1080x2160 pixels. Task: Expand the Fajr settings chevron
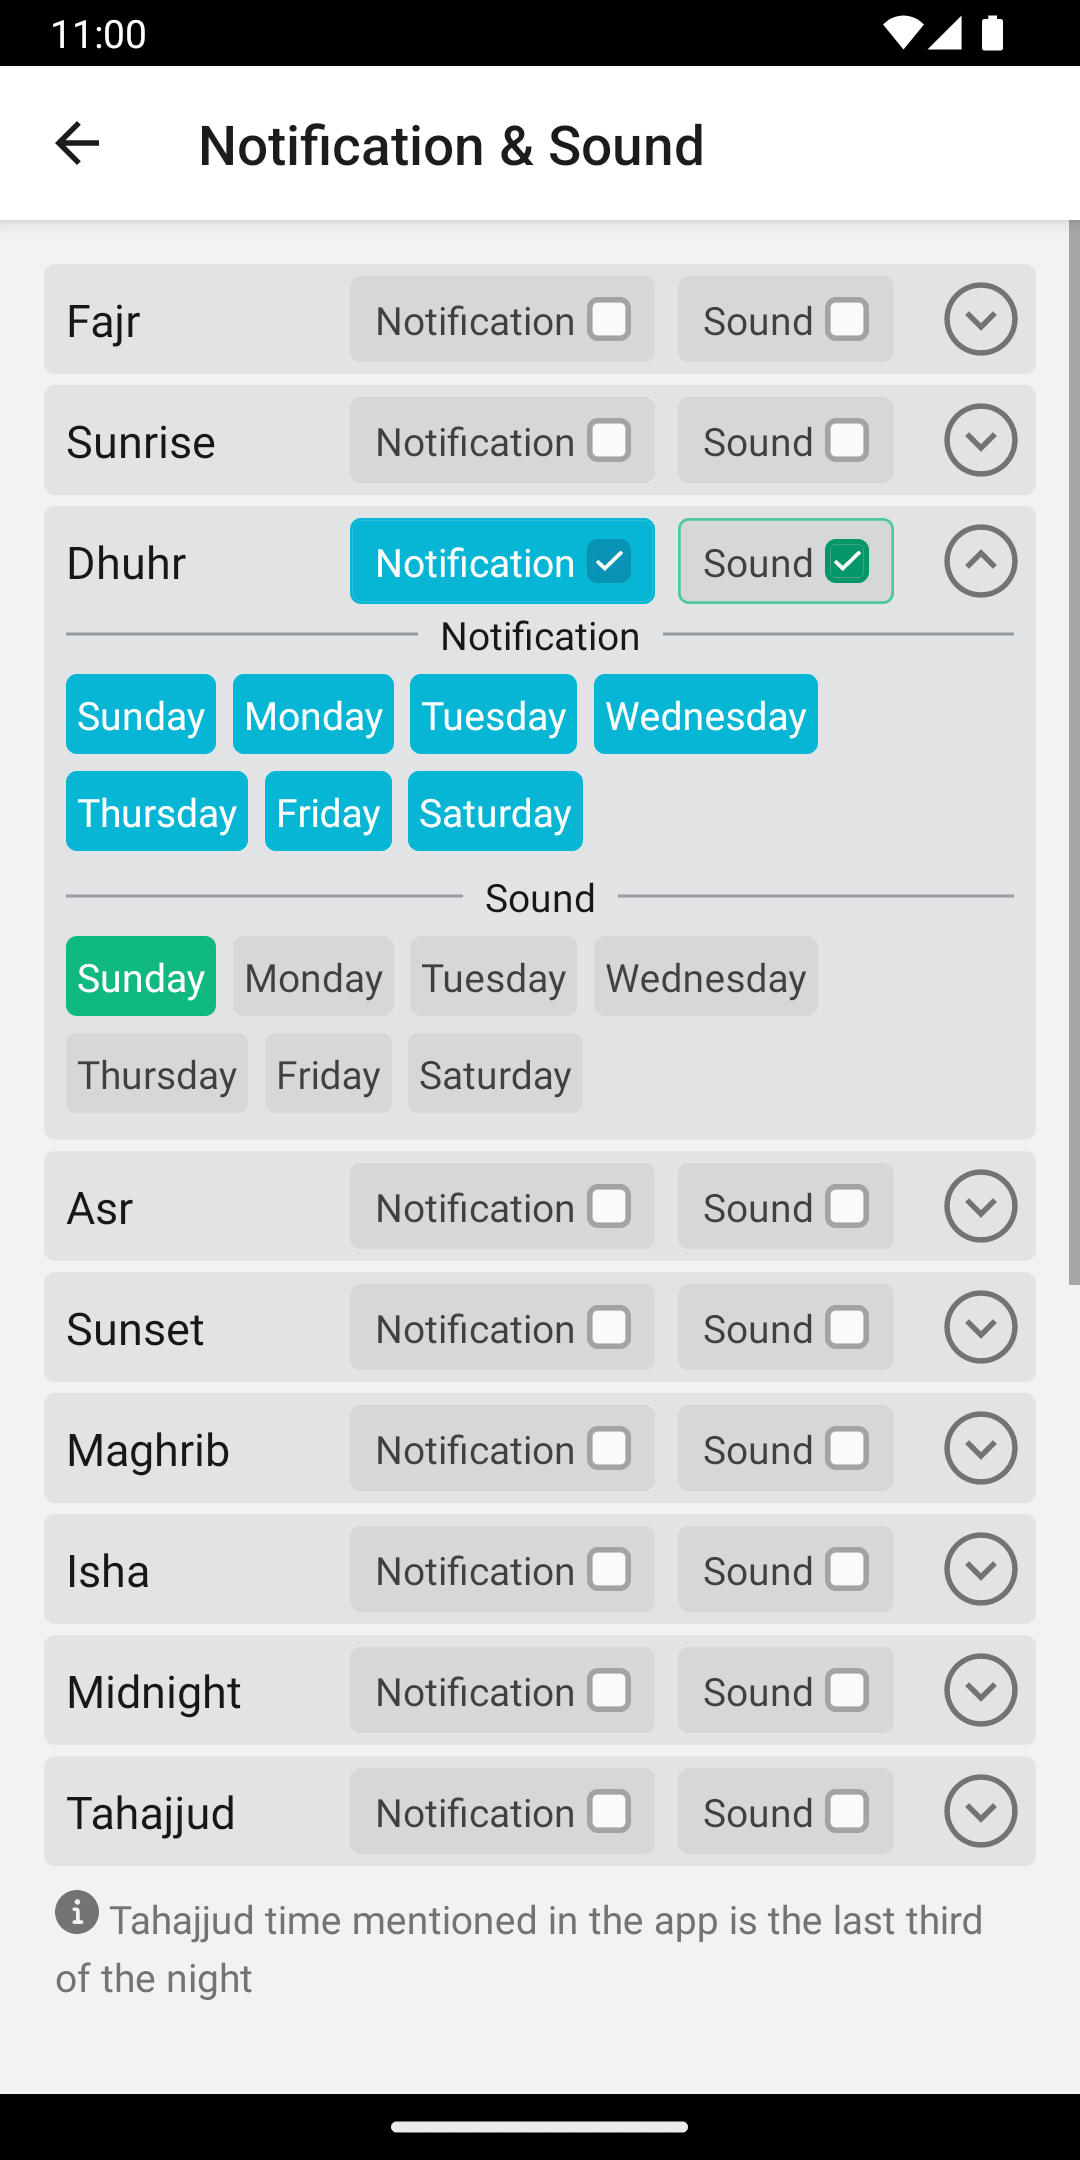tap(980, 320)
